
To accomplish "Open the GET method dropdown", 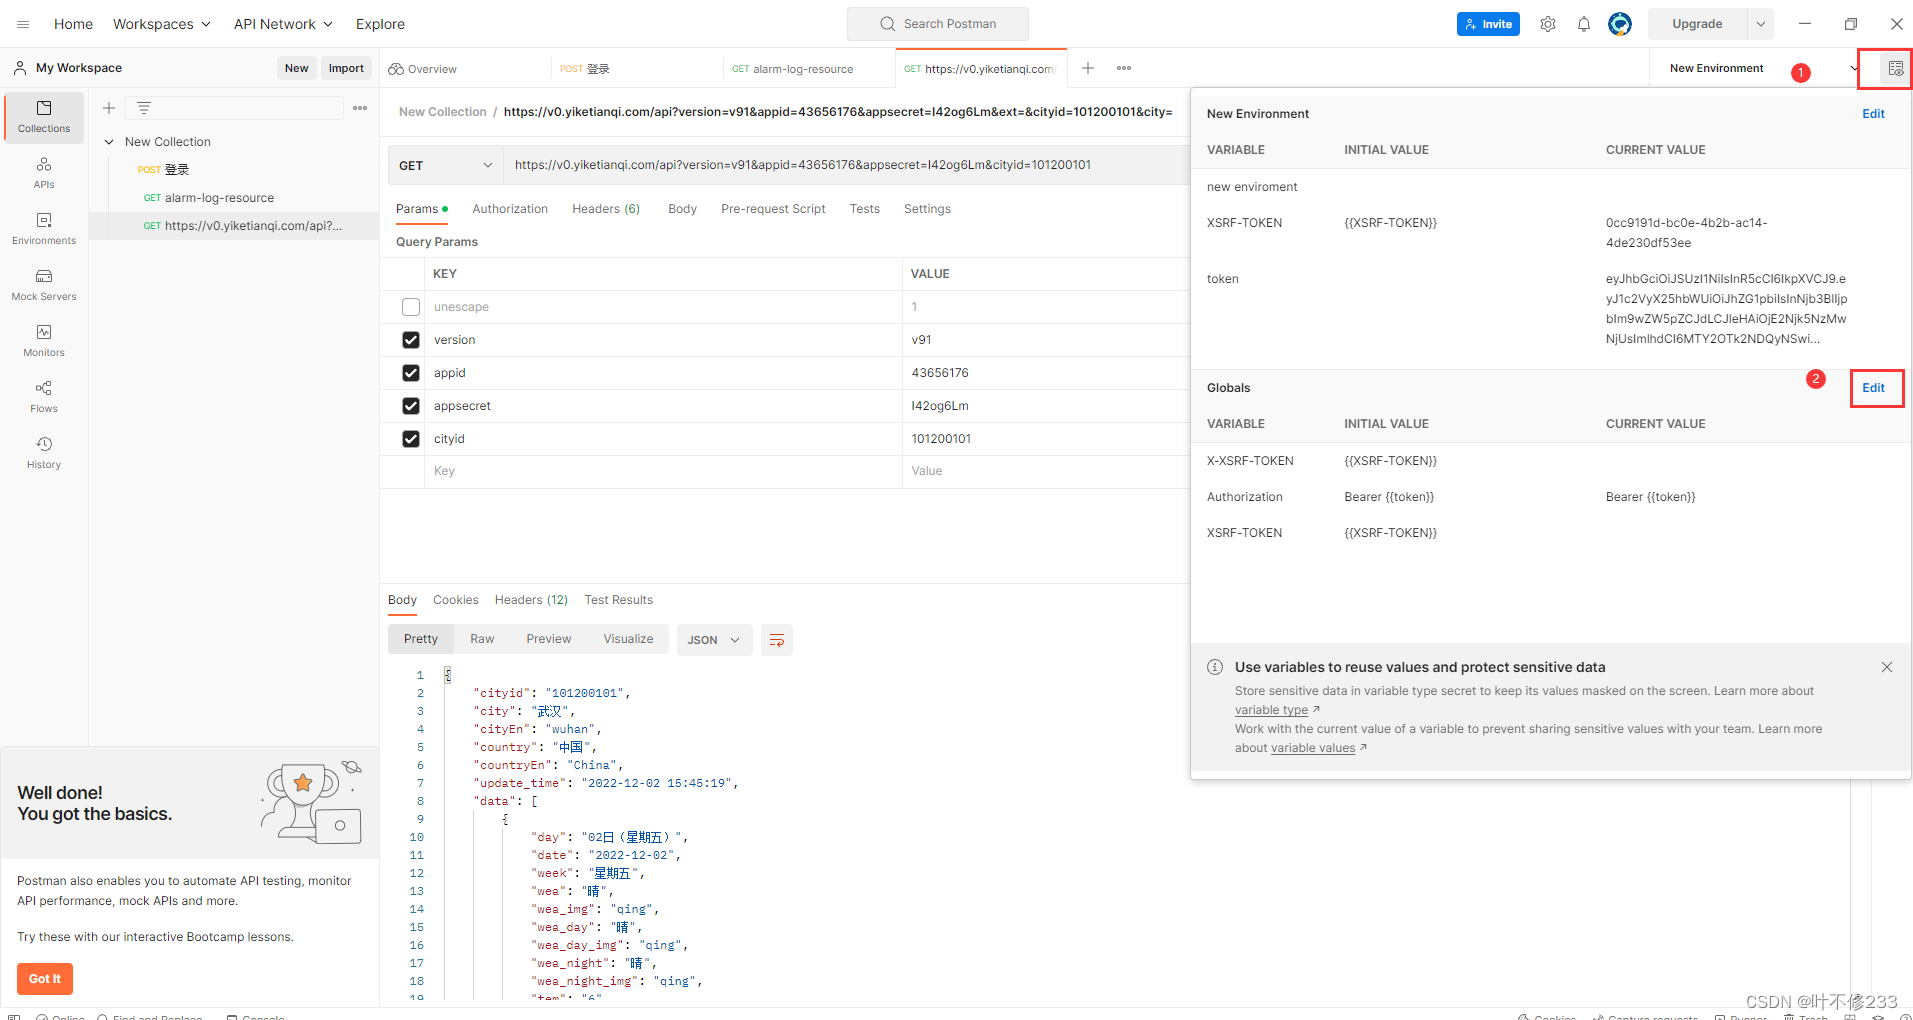I will pos(446,165).
